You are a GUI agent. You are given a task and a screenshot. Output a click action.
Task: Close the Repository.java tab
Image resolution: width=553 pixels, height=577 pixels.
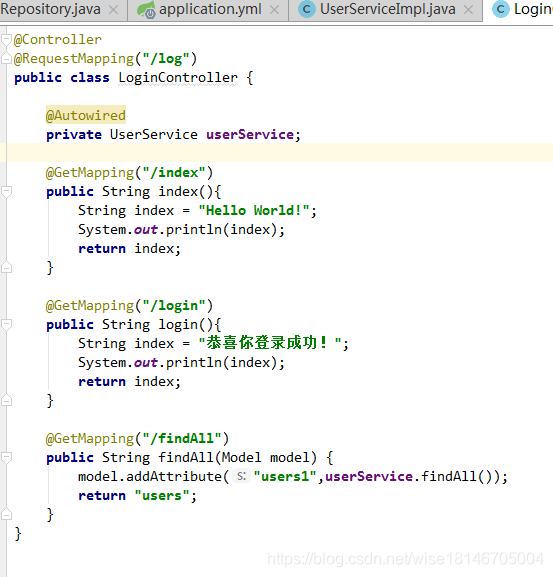click(x=114, y=10)
